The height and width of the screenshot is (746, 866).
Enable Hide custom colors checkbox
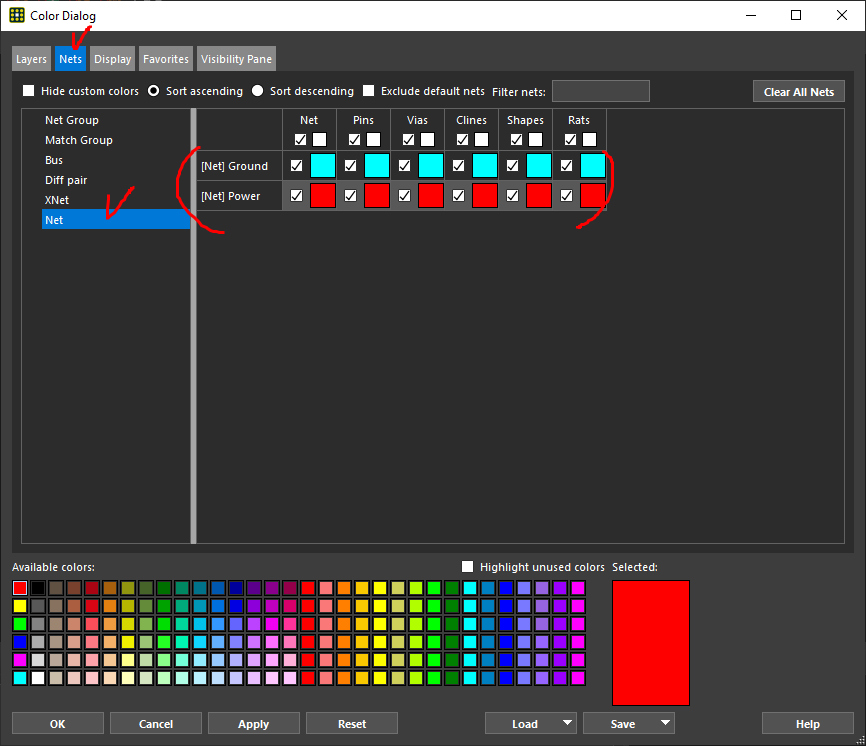29,91
